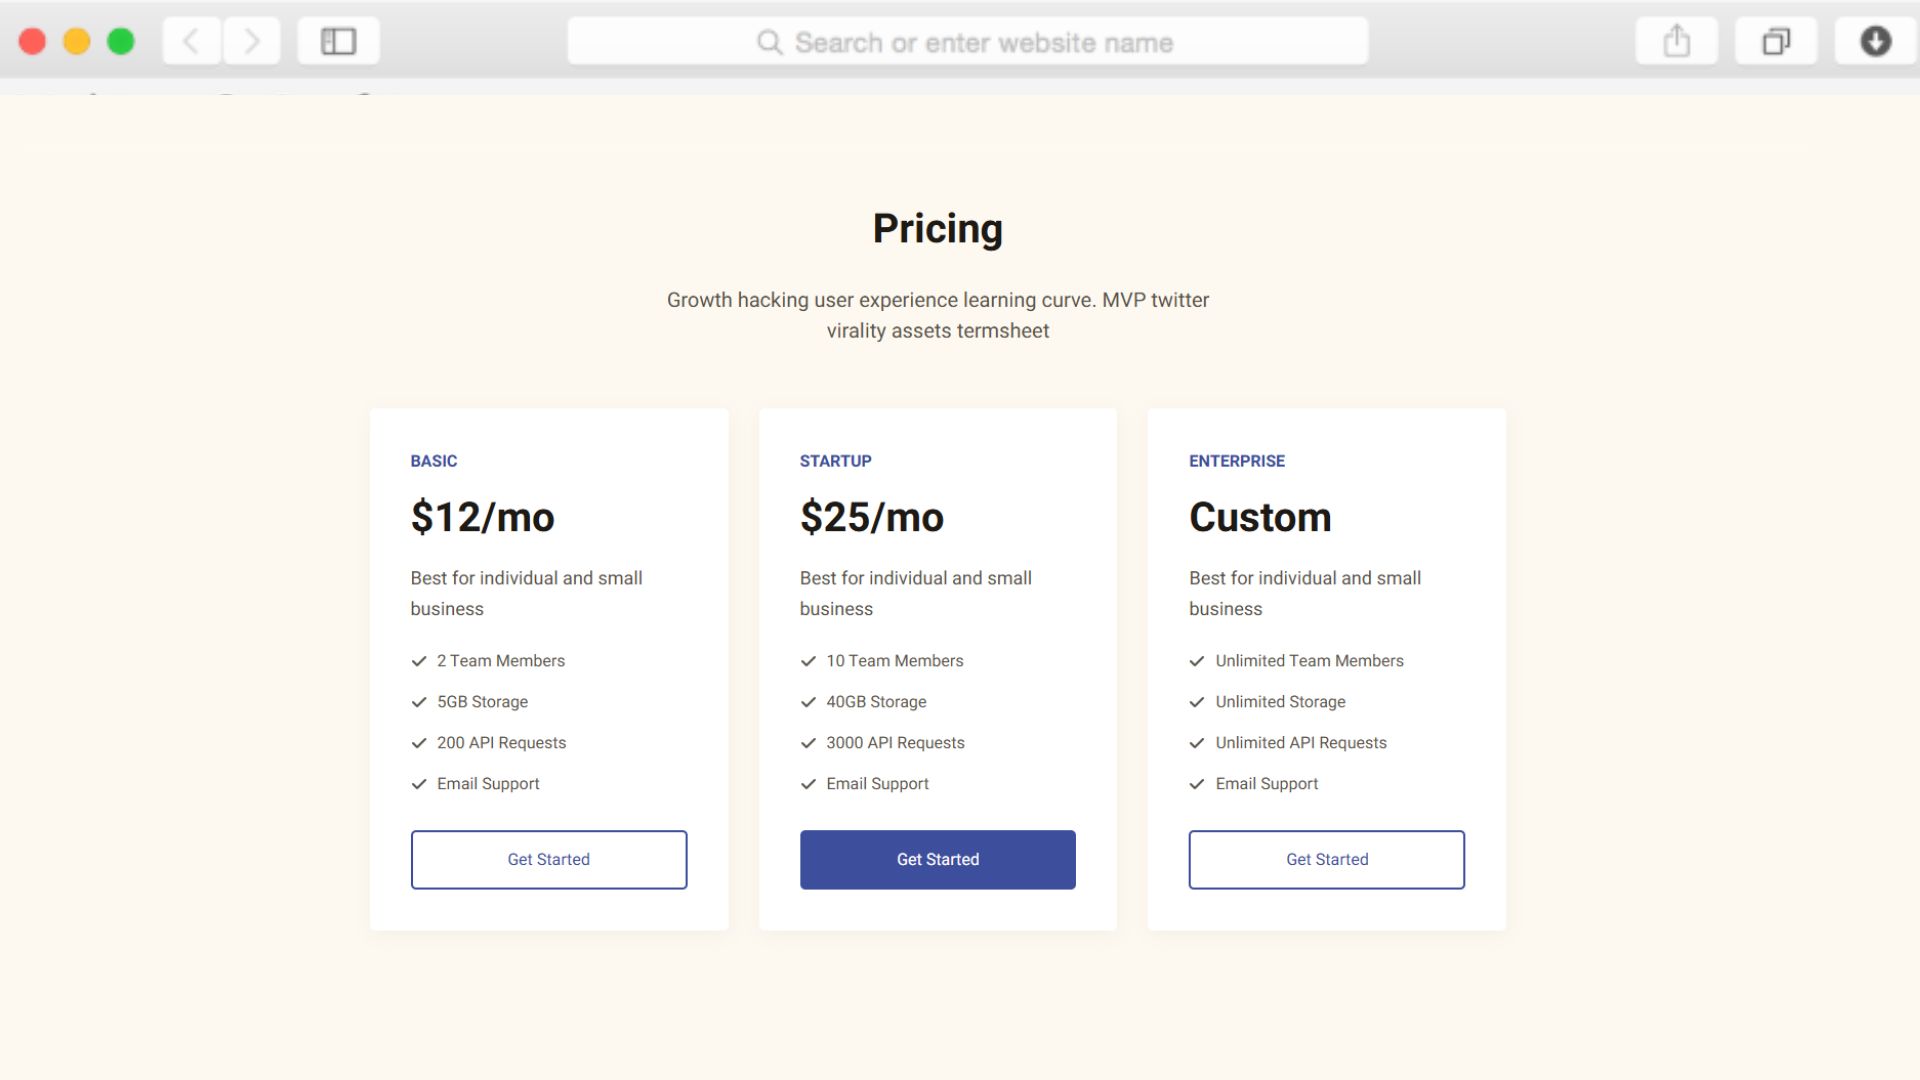Click the search magnifier icon
The height and width of the screenshot is (1080, 1920).
coord(769,42)
